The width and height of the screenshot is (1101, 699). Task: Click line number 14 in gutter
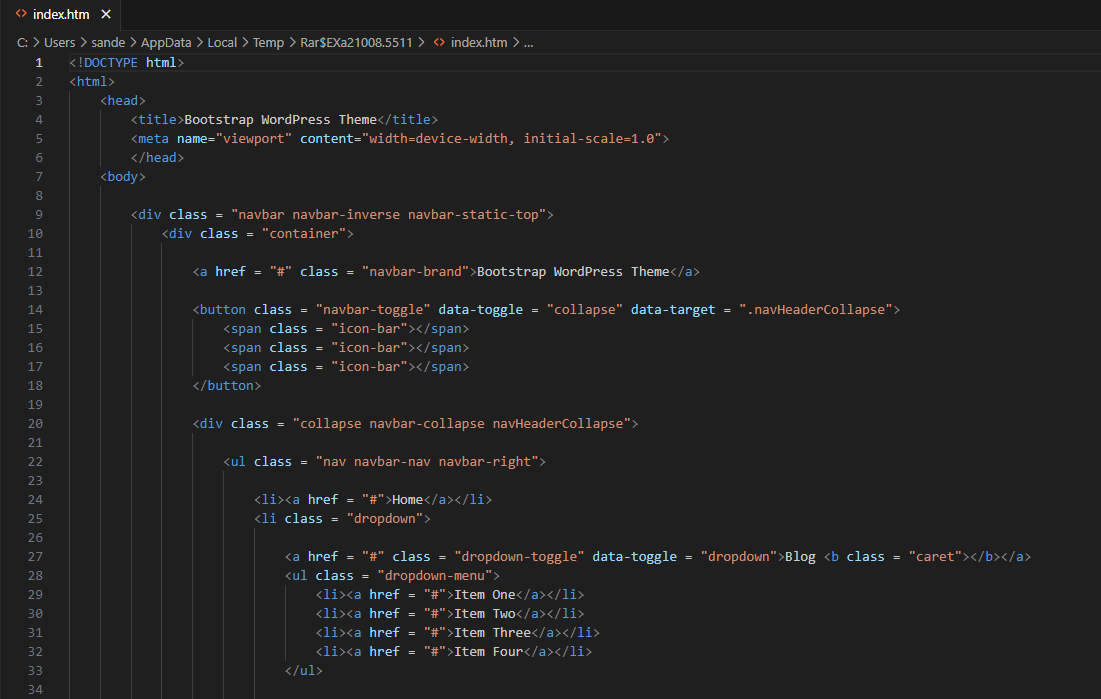point(35,309)
